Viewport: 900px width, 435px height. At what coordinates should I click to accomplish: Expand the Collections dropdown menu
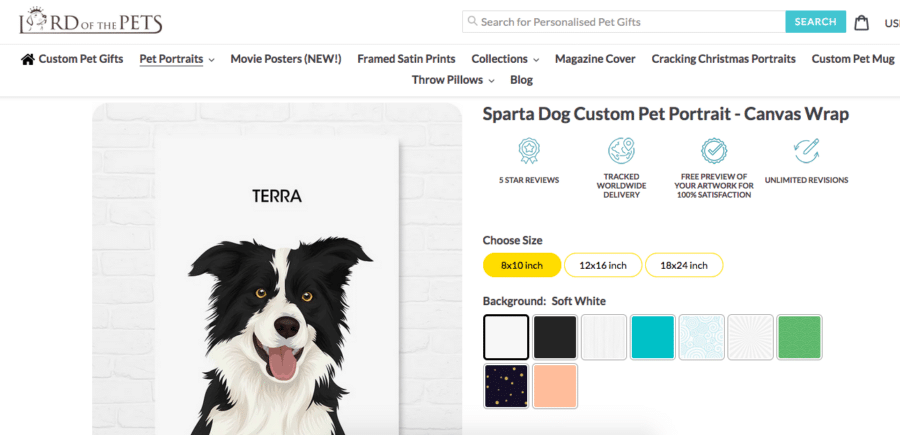[x=505, y=59]
